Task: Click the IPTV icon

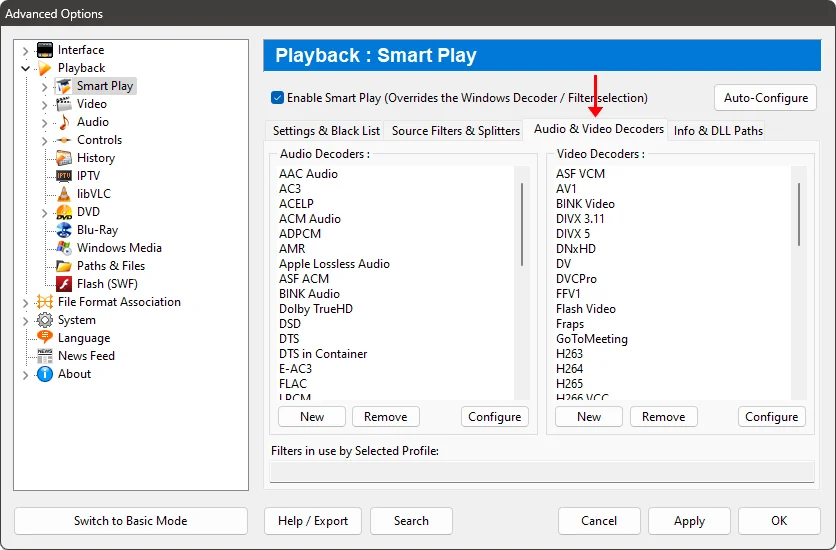Action: click(64, 176)
